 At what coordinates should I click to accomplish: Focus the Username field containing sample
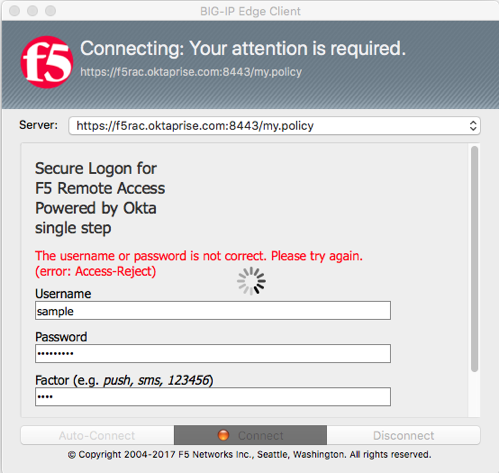click(x=213, y=311)
